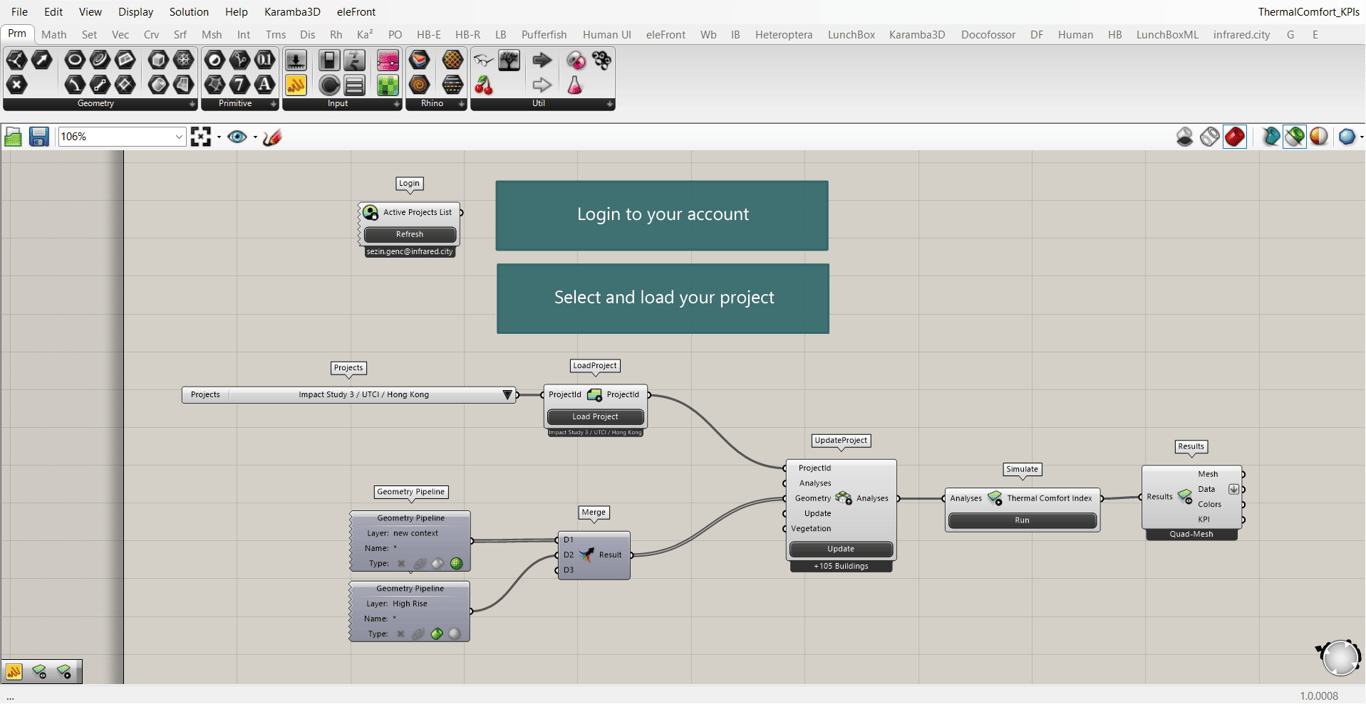Expand the Rhino panel arrow
Screen dimensions: 1366x704
click(x=461, y=104)
